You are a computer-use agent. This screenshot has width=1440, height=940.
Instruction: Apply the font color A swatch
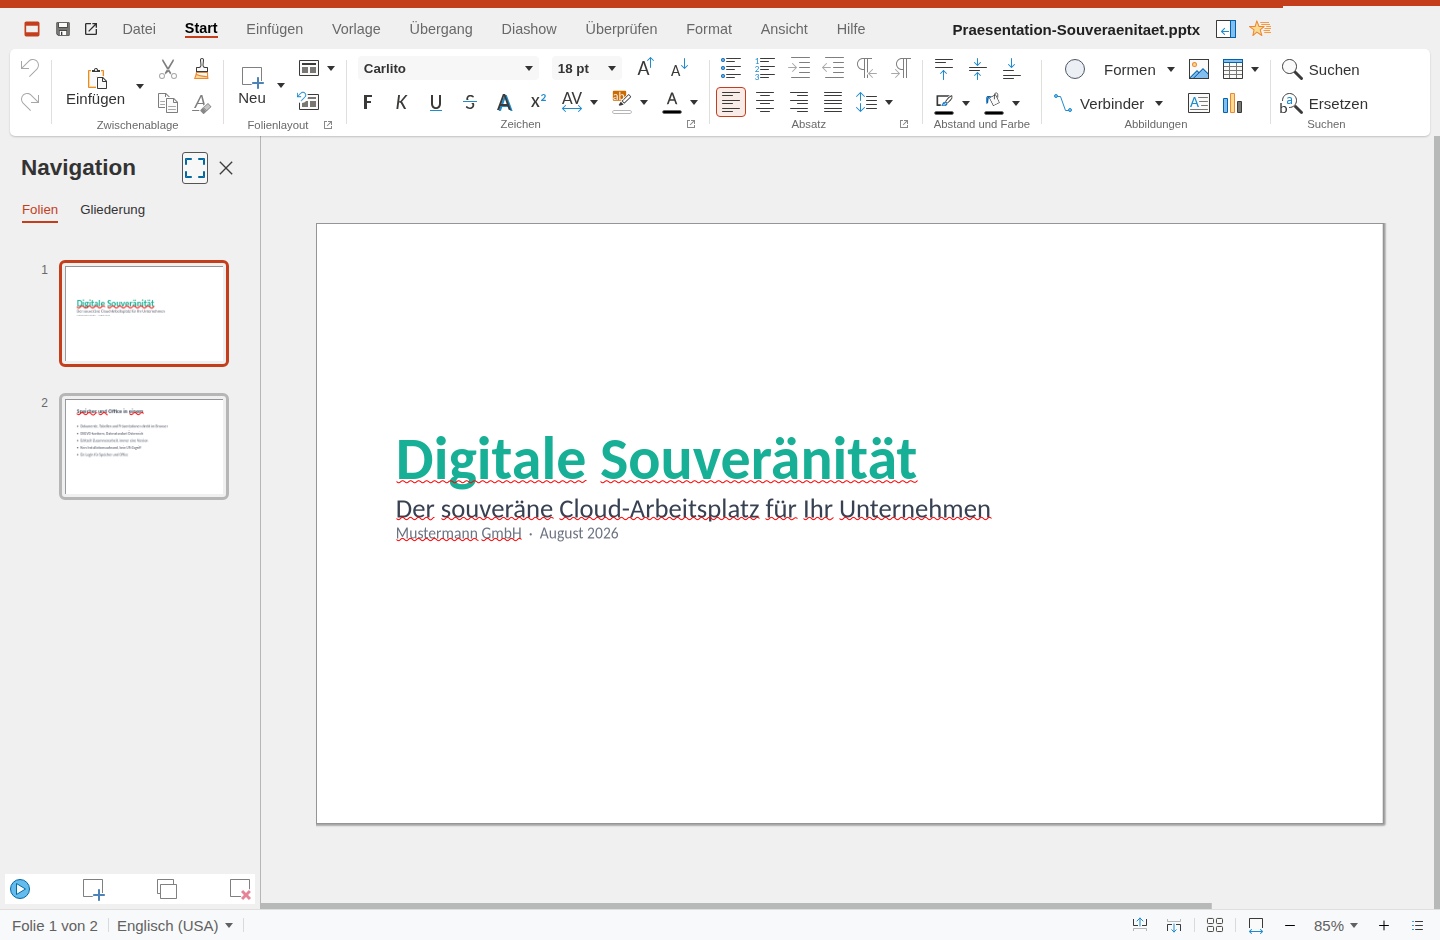point(672,102)
